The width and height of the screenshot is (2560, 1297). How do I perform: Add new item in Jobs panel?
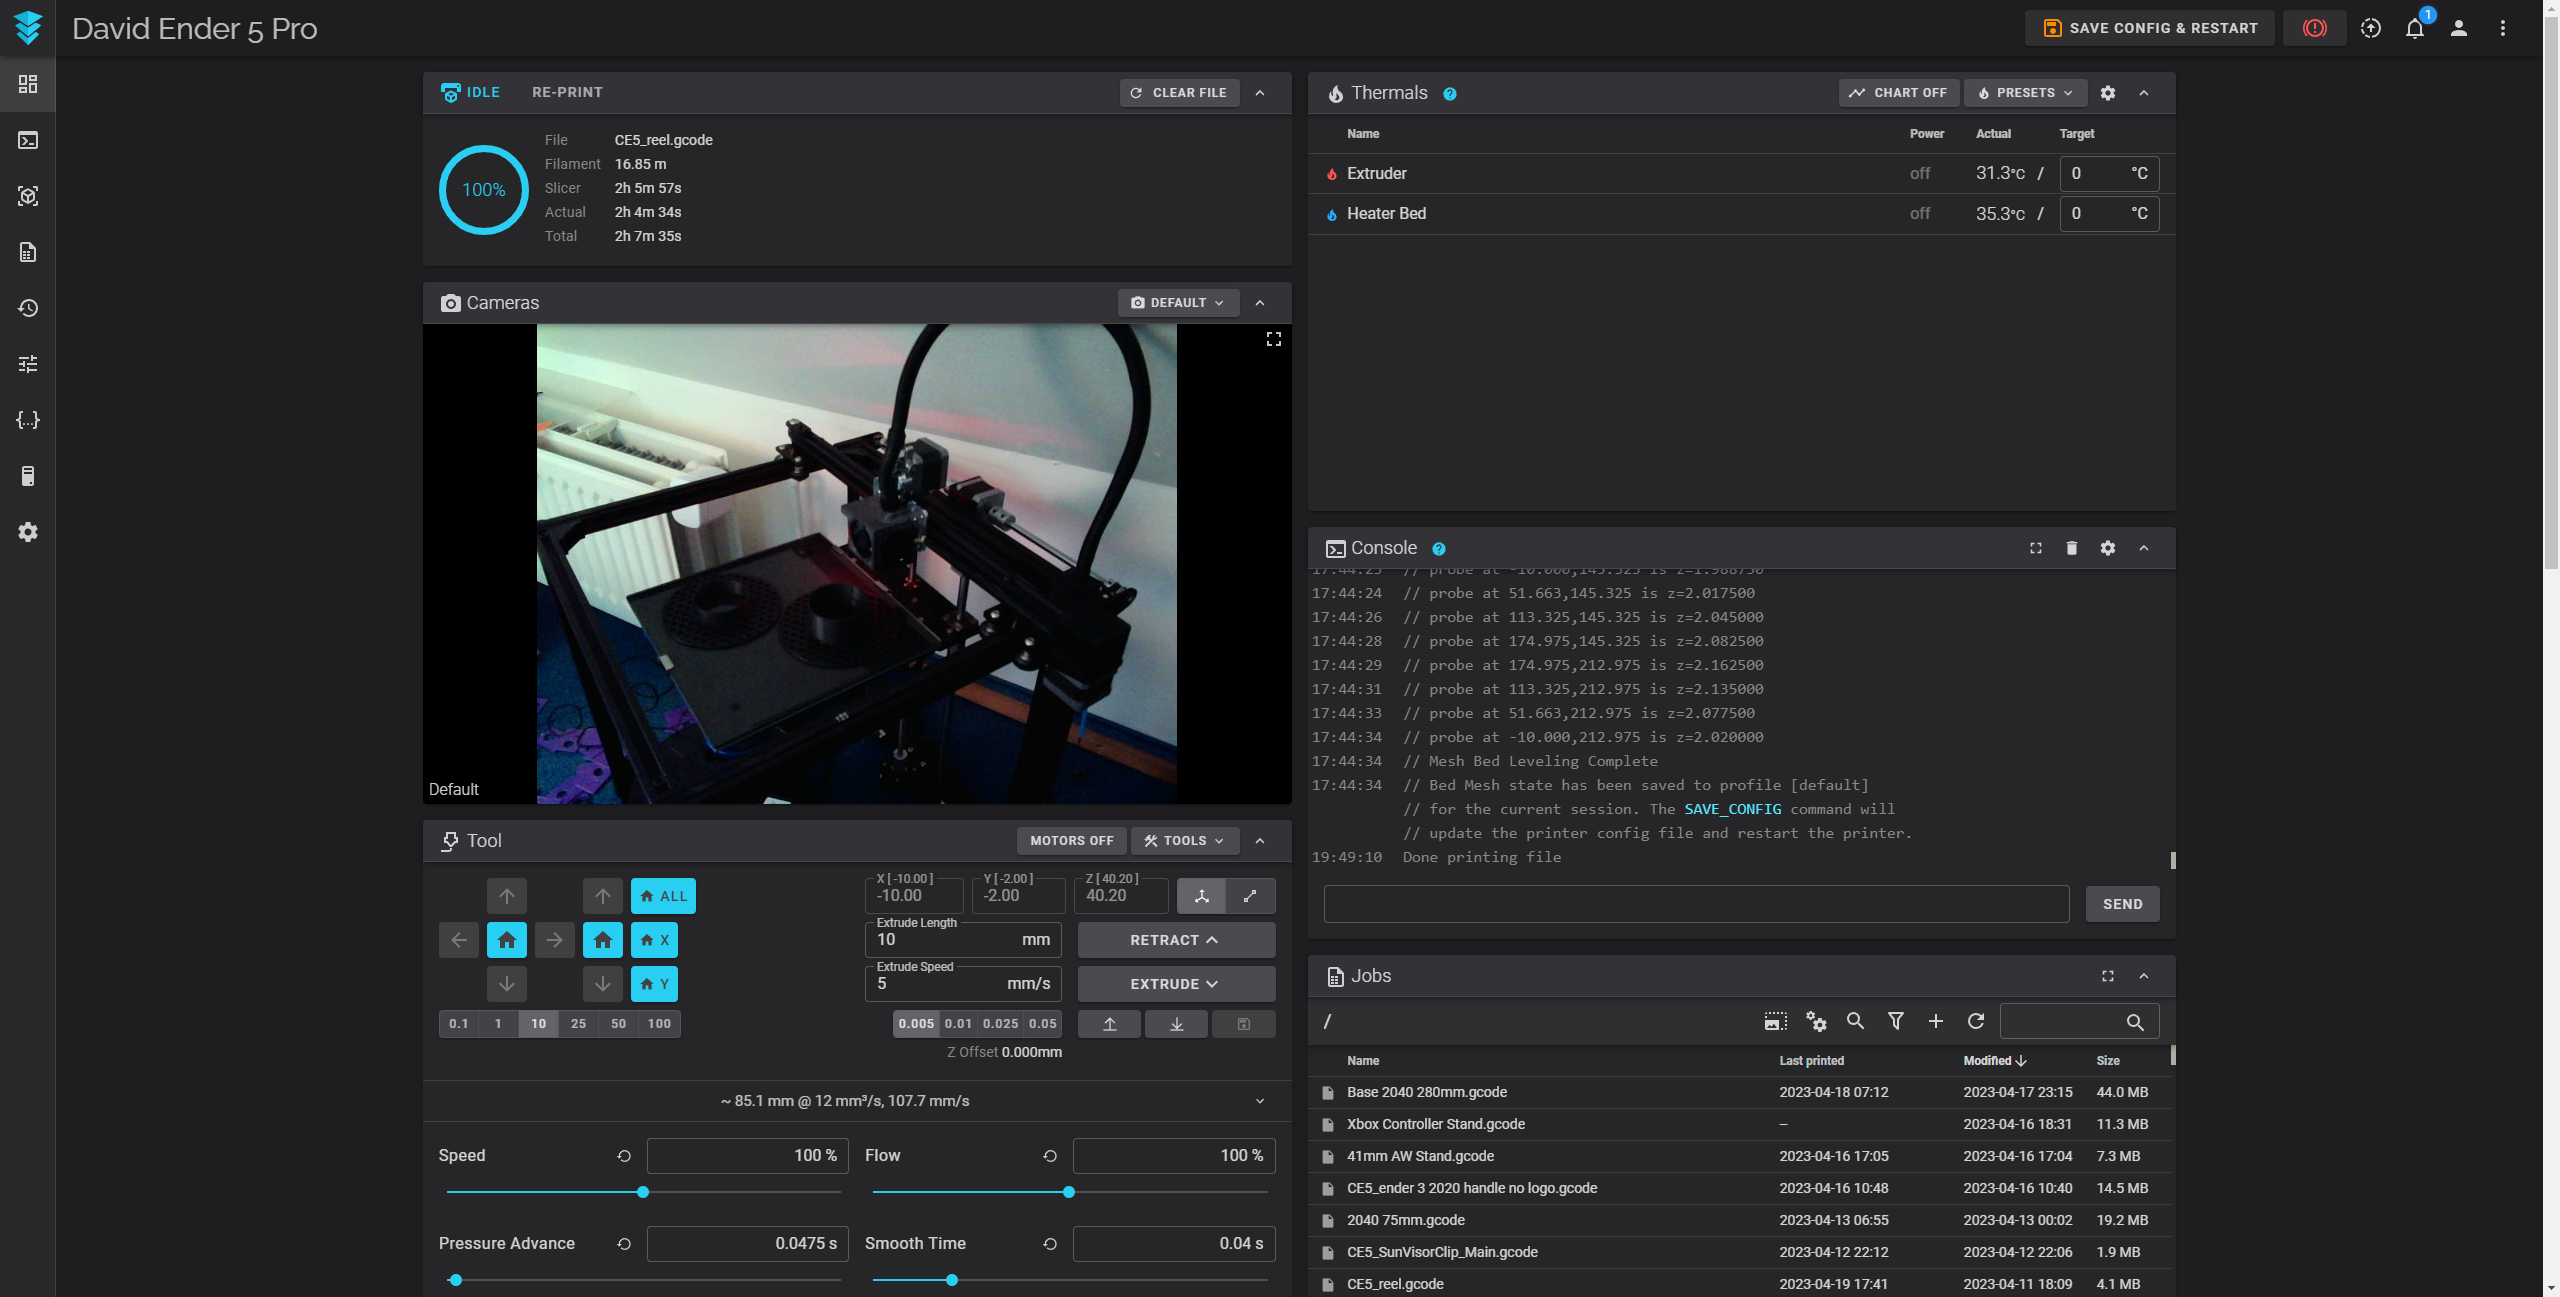tap(1935, 1021)
